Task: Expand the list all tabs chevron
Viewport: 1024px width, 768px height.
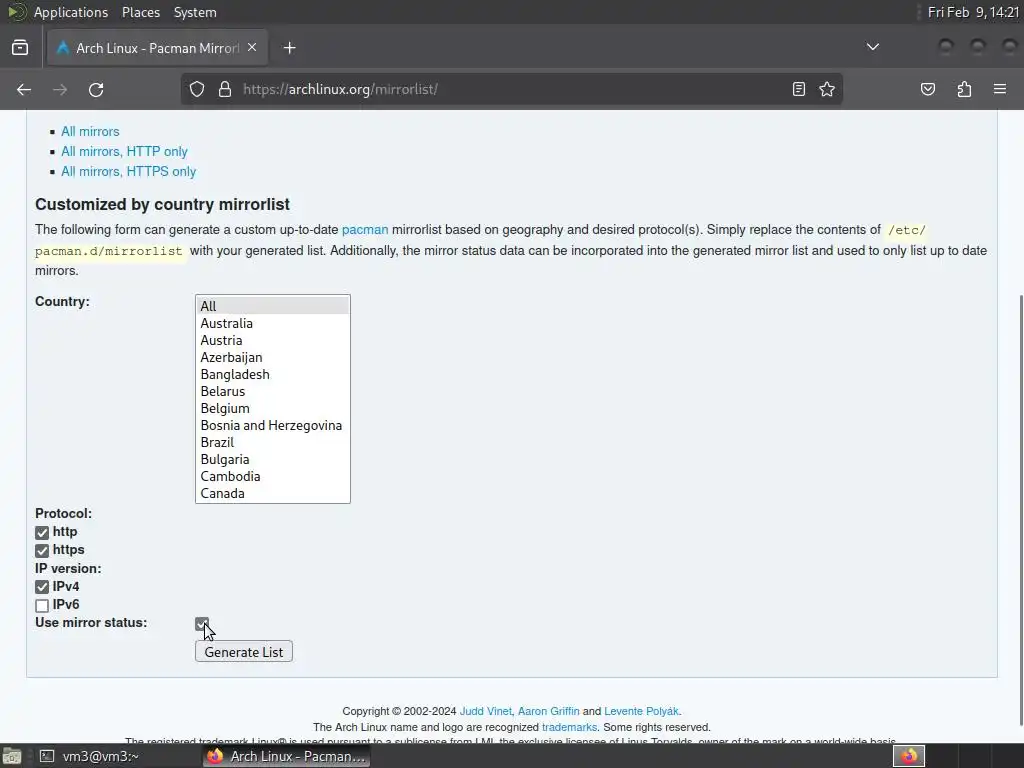Action: tap(872, 47)
